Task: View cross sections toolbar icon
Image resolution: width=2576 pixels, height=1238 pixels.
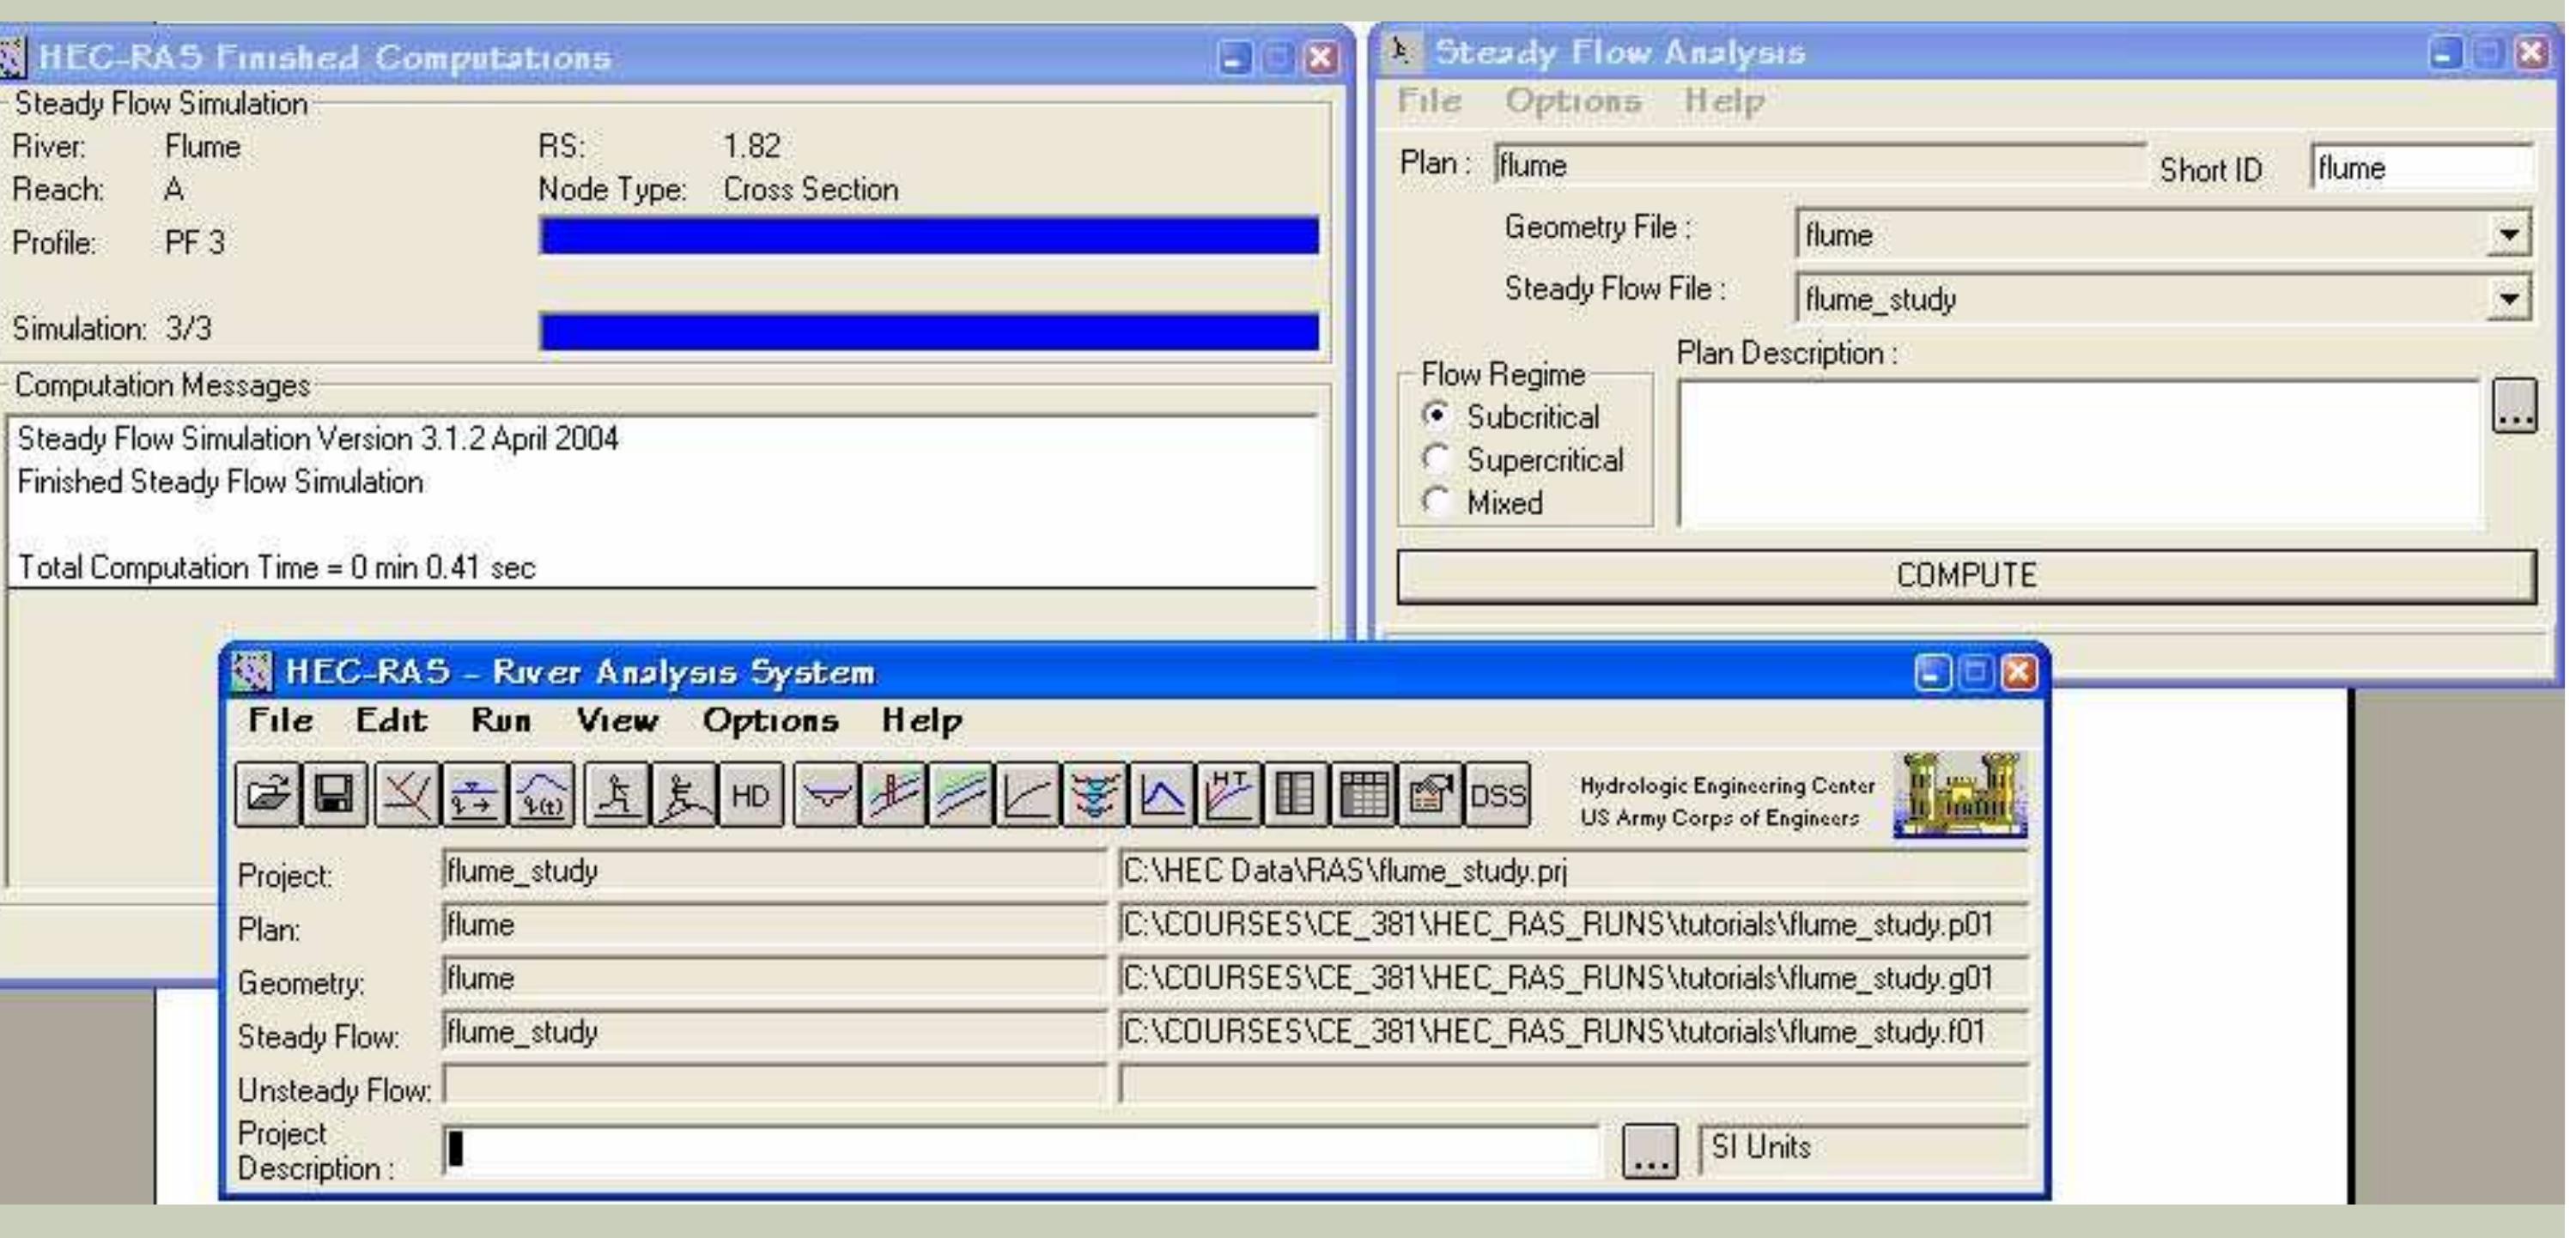Action: [827, 796]
